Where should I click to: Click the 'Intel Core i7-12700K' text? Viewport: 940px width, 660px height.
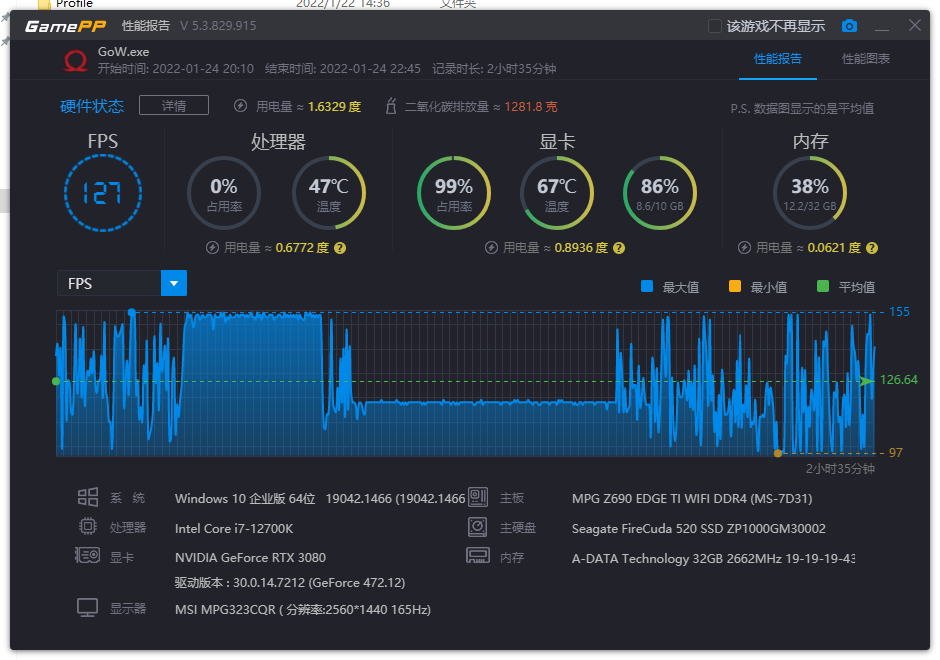click(x=234, y=528)
